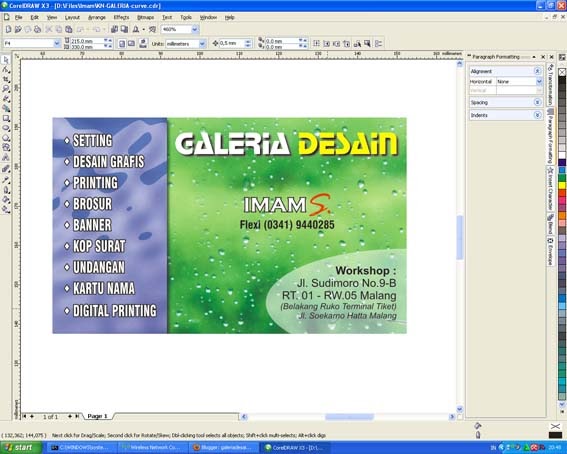Select the Interactive Fill tool

pos(6,209)
